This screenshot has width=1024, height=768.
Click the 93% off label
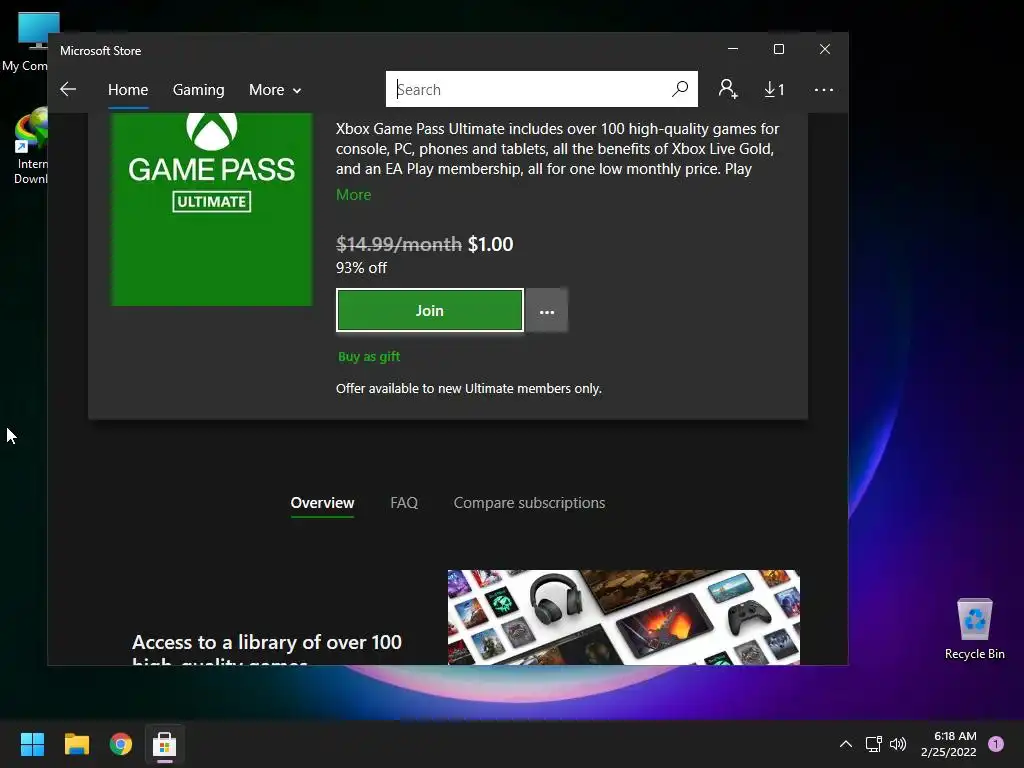[361, 268]
